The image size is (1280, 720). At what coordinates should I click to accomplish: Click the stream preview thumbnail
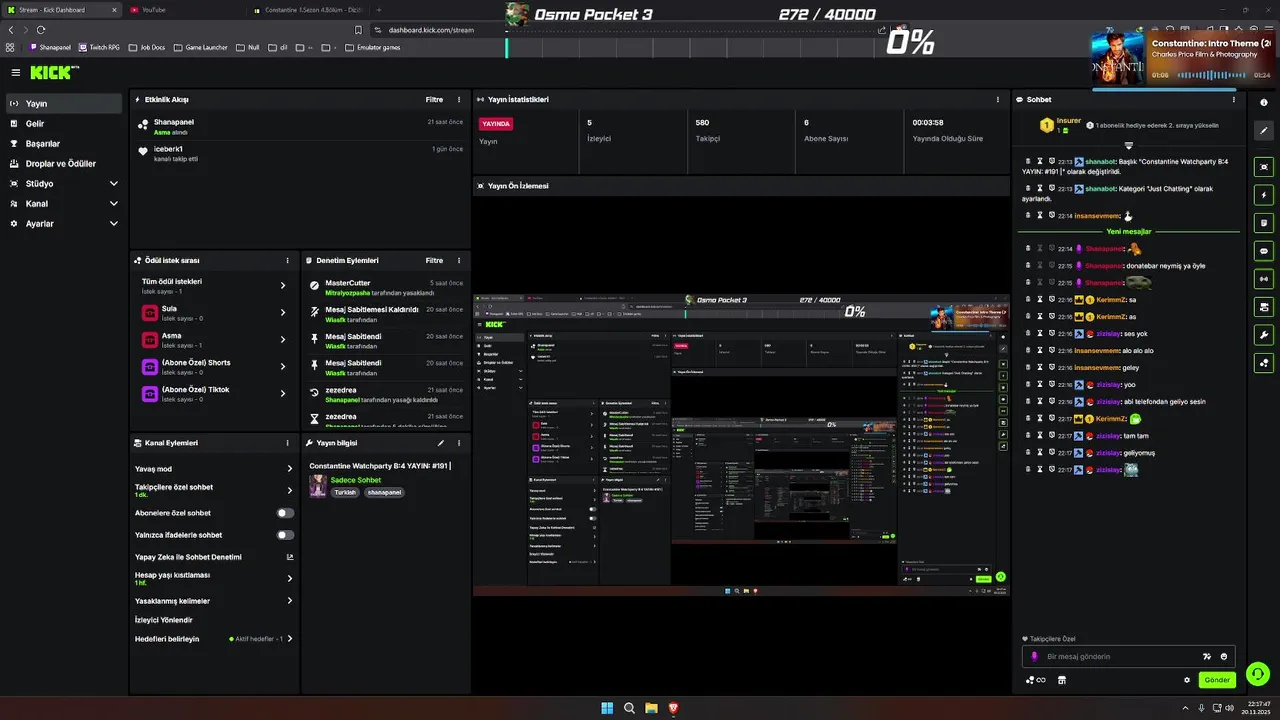click(741, 445)
